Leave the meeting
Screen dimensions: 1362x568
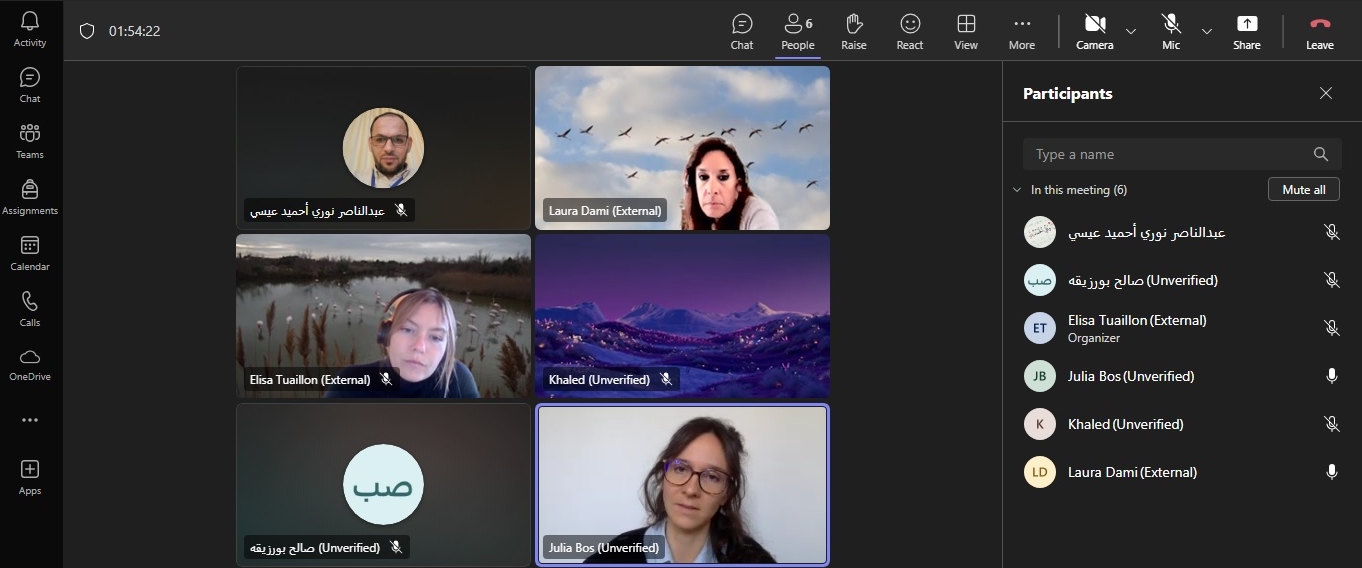pos(1319,31)
